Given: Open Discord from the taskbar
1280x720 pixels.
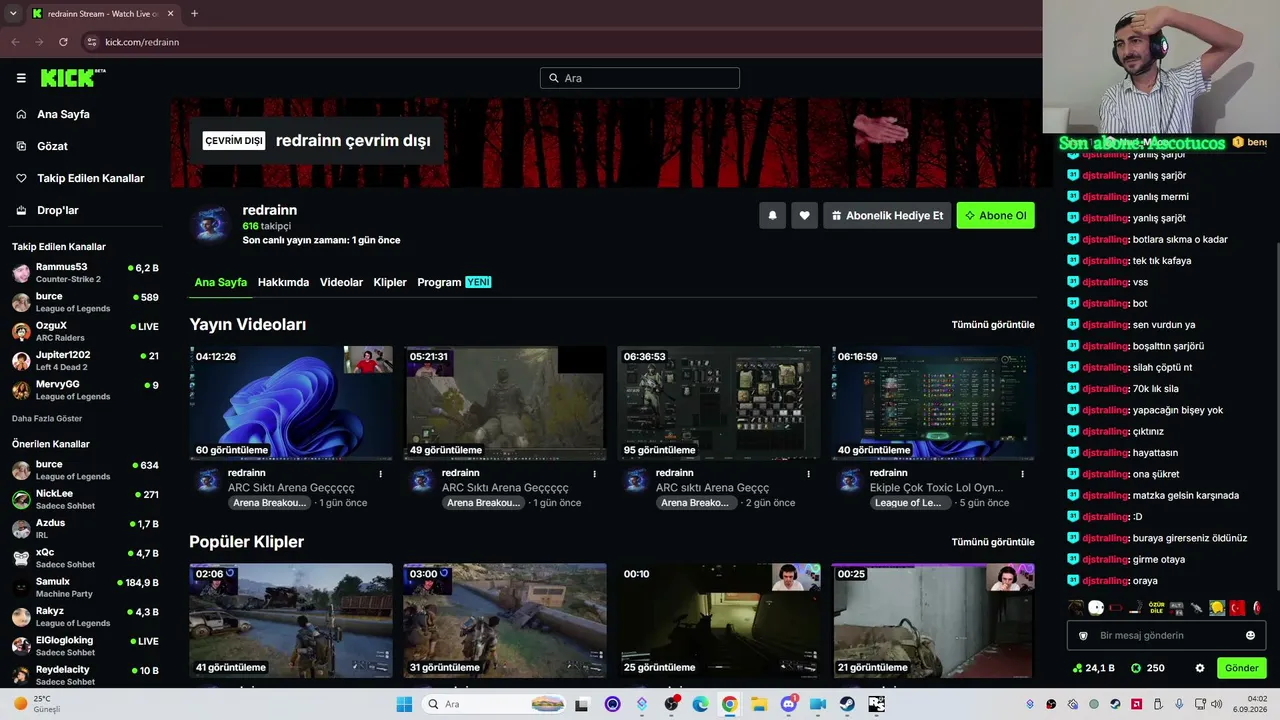Looking at the screenshot, I should (788, 704).
